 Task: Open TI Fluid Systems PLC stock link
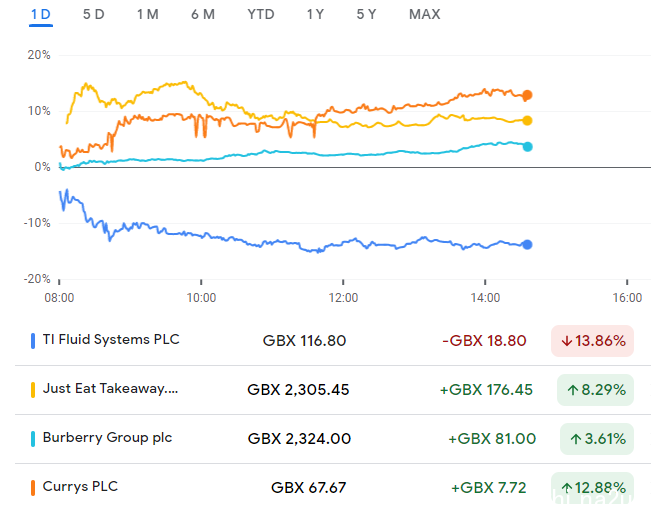(x=111, y=340)
